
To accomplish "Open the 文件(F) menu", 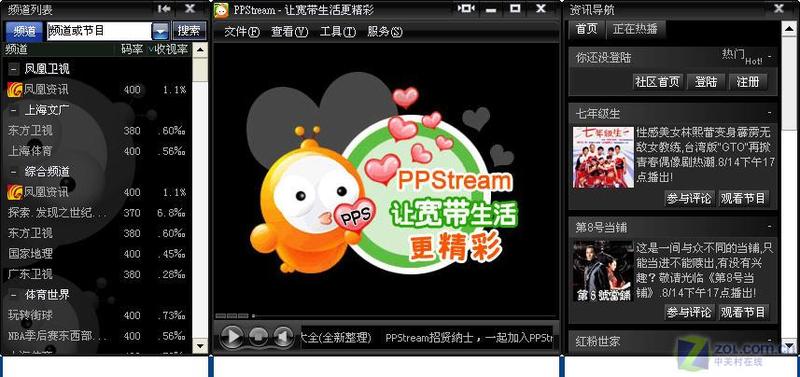I will 242,32.
